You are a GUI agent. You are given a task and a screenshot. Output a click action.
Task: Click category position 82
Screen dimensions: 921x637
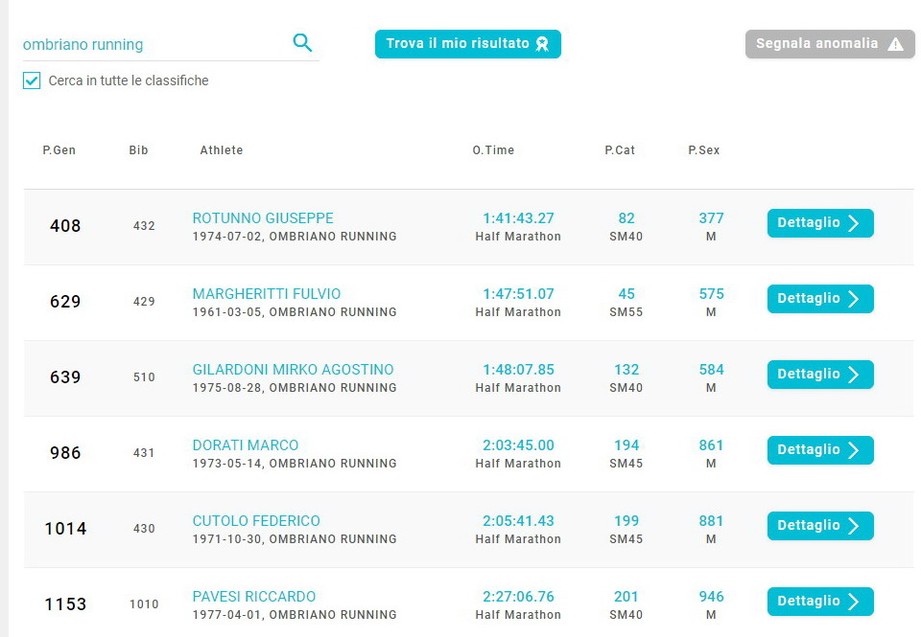point(626,218)
